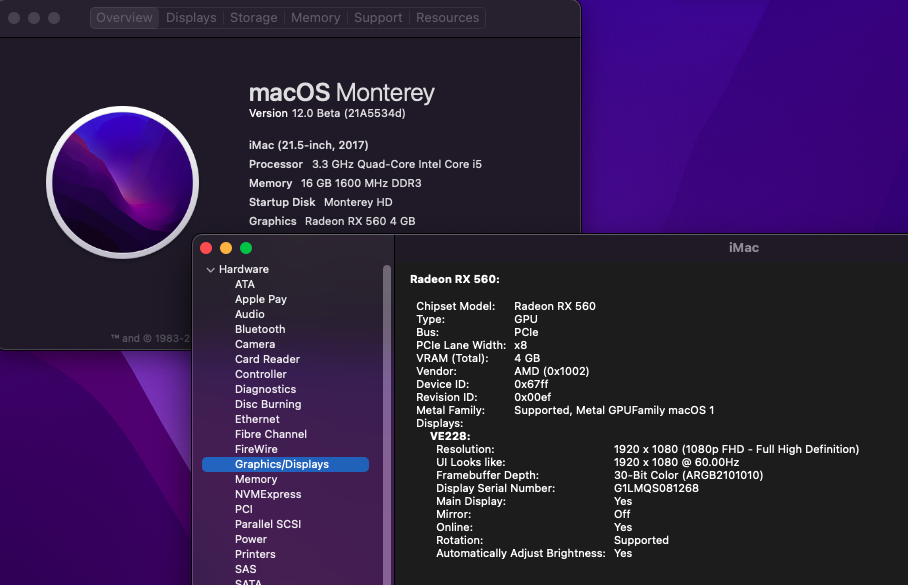
Task: Select Memory in System Information sidebar
Action: (256, 480)
